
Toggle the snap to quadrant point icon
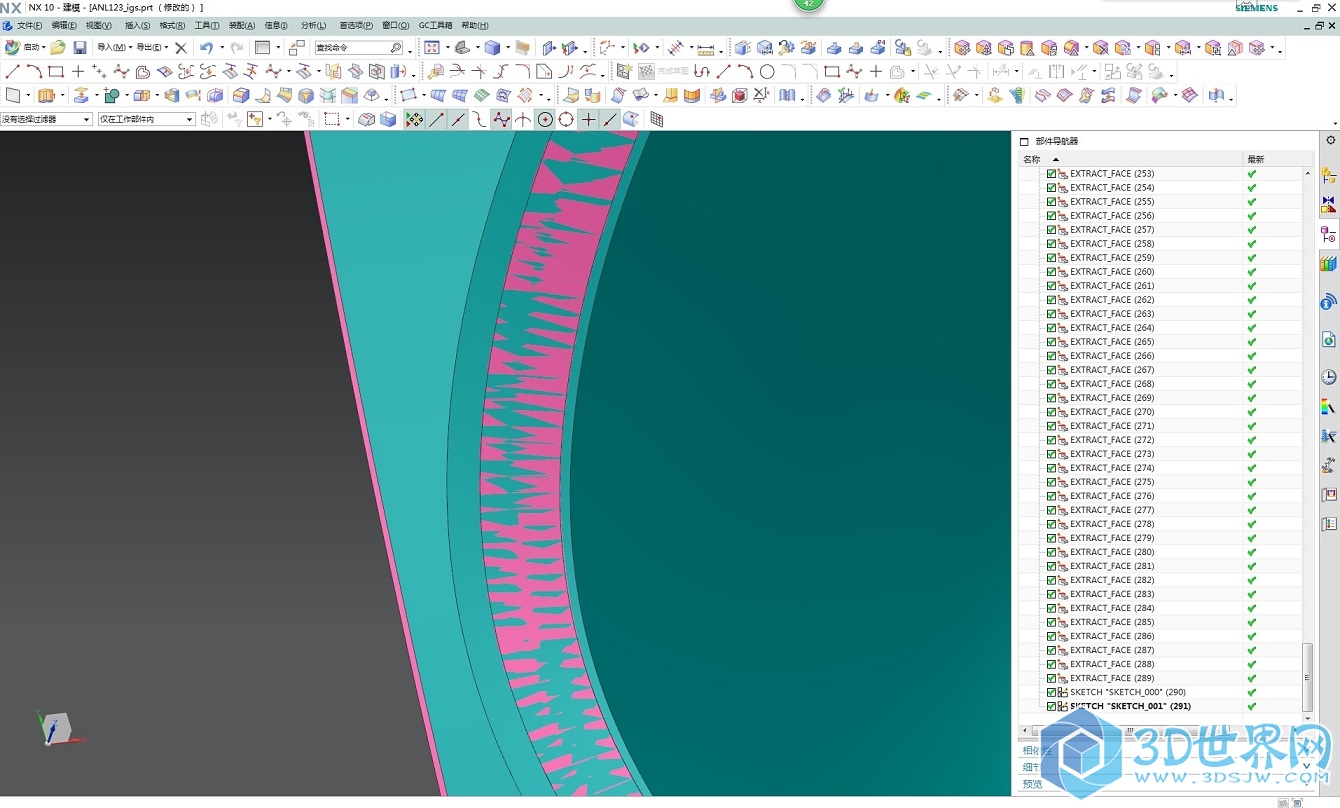pyautogui.click(x=566, y=119)
